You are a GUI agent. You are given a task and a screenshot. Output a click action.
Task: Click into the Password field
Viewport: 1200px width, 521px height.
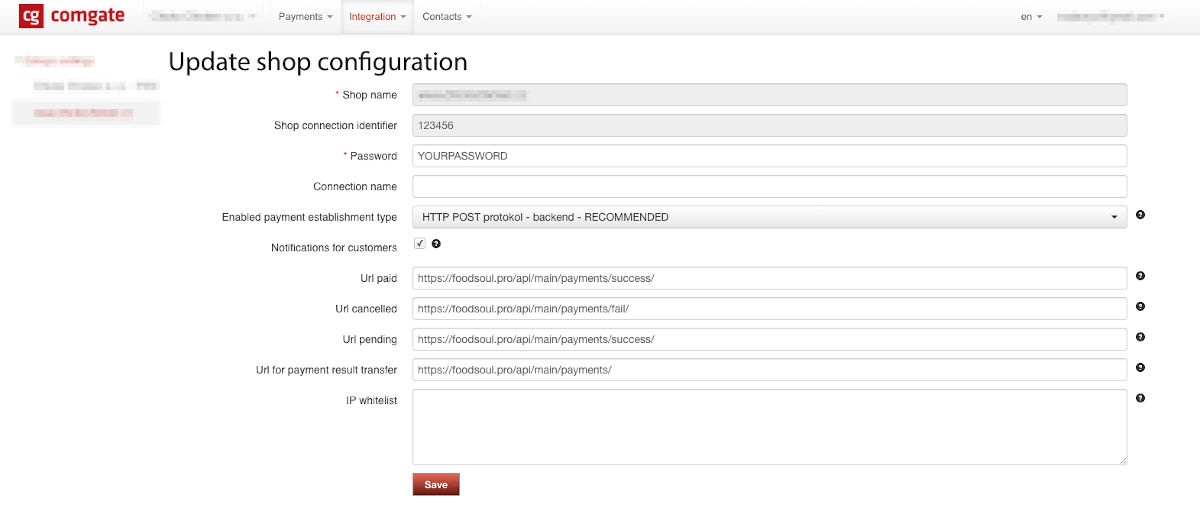(768, 156)
